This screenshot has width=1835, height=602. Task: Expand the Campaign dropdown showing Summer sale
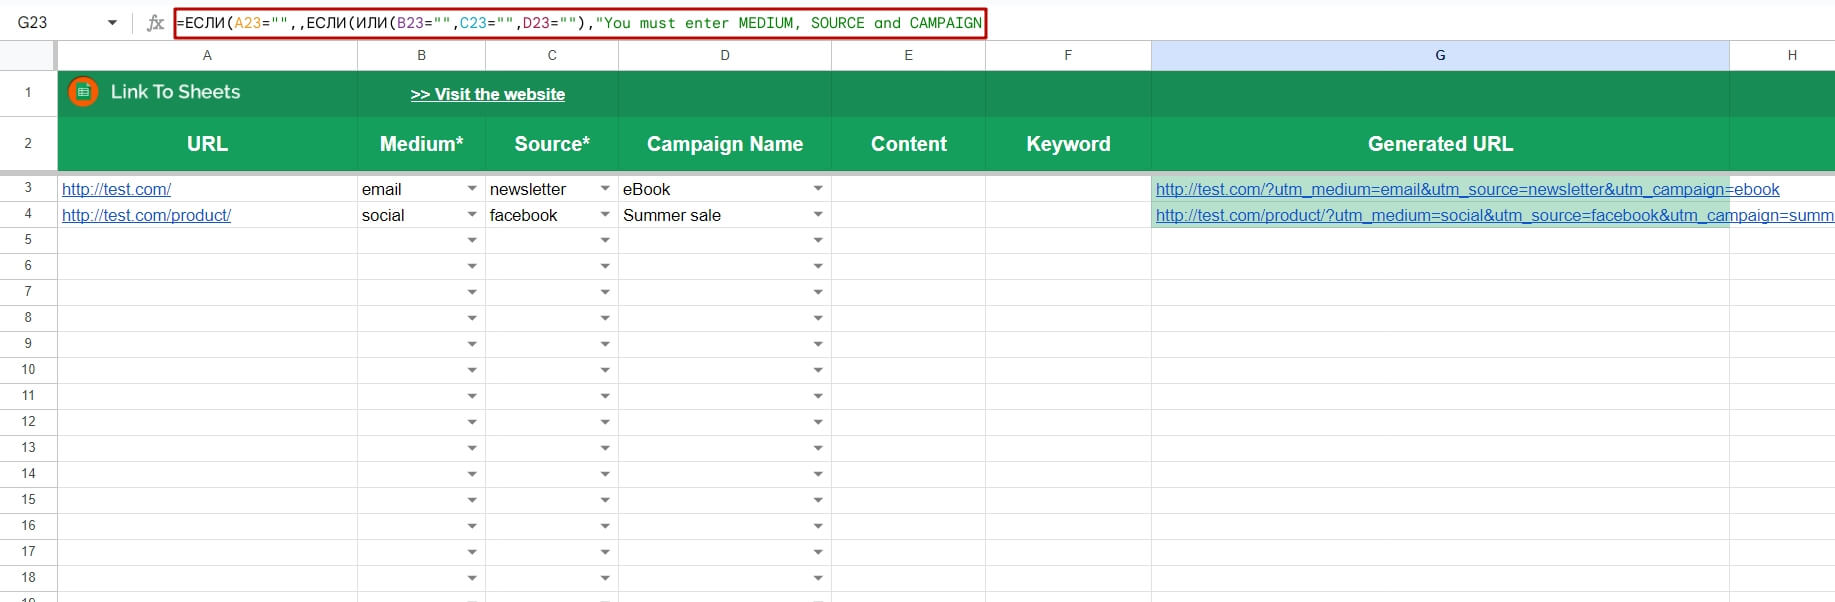818,215
